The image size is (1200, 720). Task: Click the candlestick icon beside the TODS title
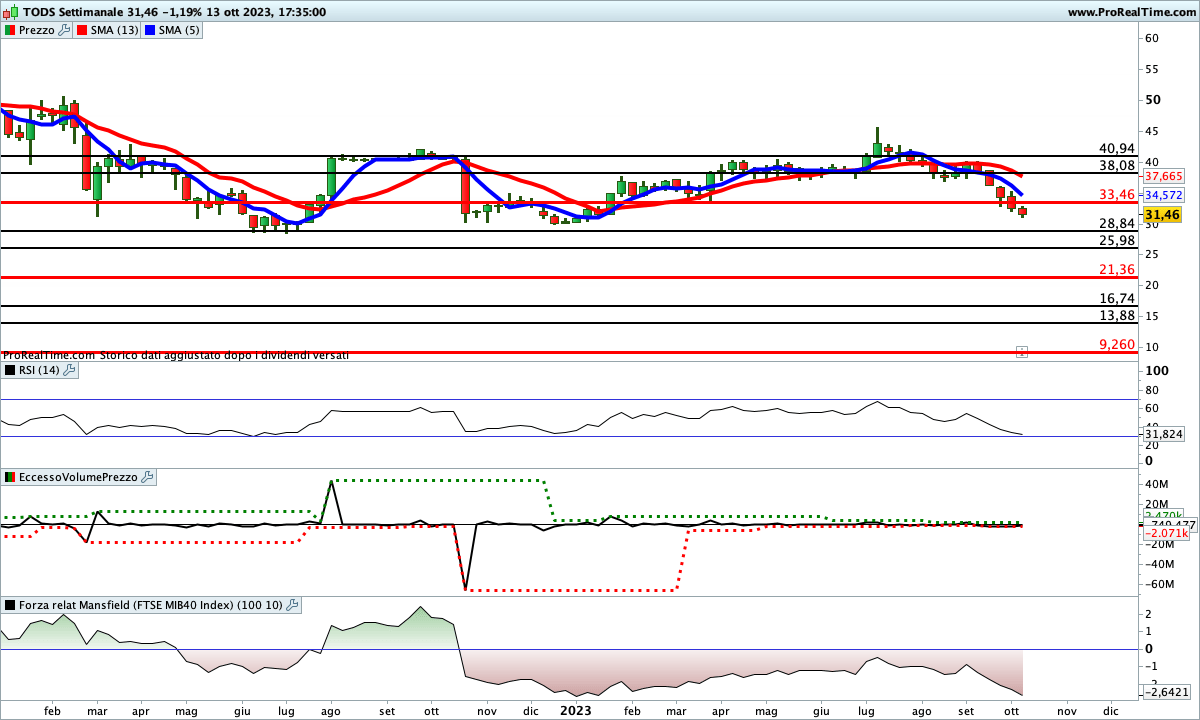point(9,12)
